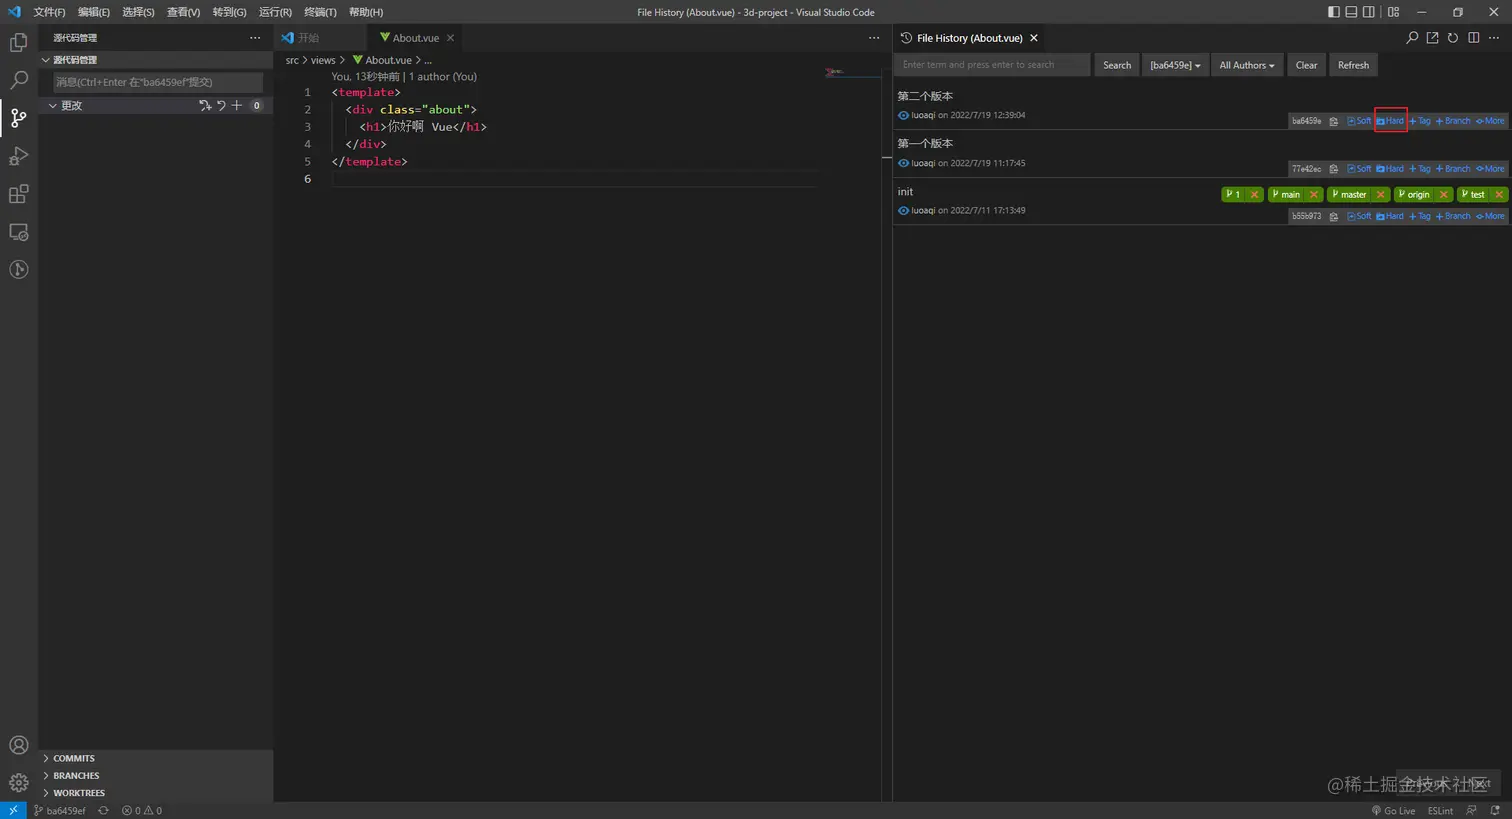The width and height of the screenshot is (1512, 819).
Task: Click split editor icon in File History toolbar
Action: click(x=1473, y=38)
